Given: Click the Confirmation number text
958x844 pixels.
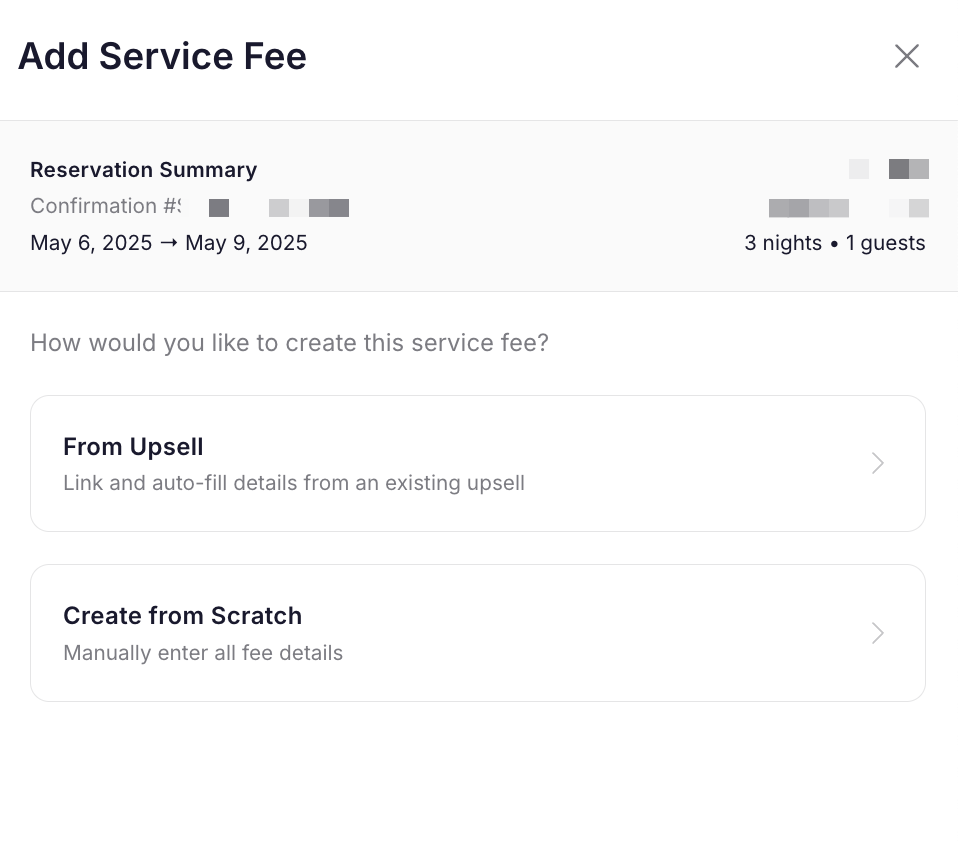Looking at the screenshot, I should 105,207.
